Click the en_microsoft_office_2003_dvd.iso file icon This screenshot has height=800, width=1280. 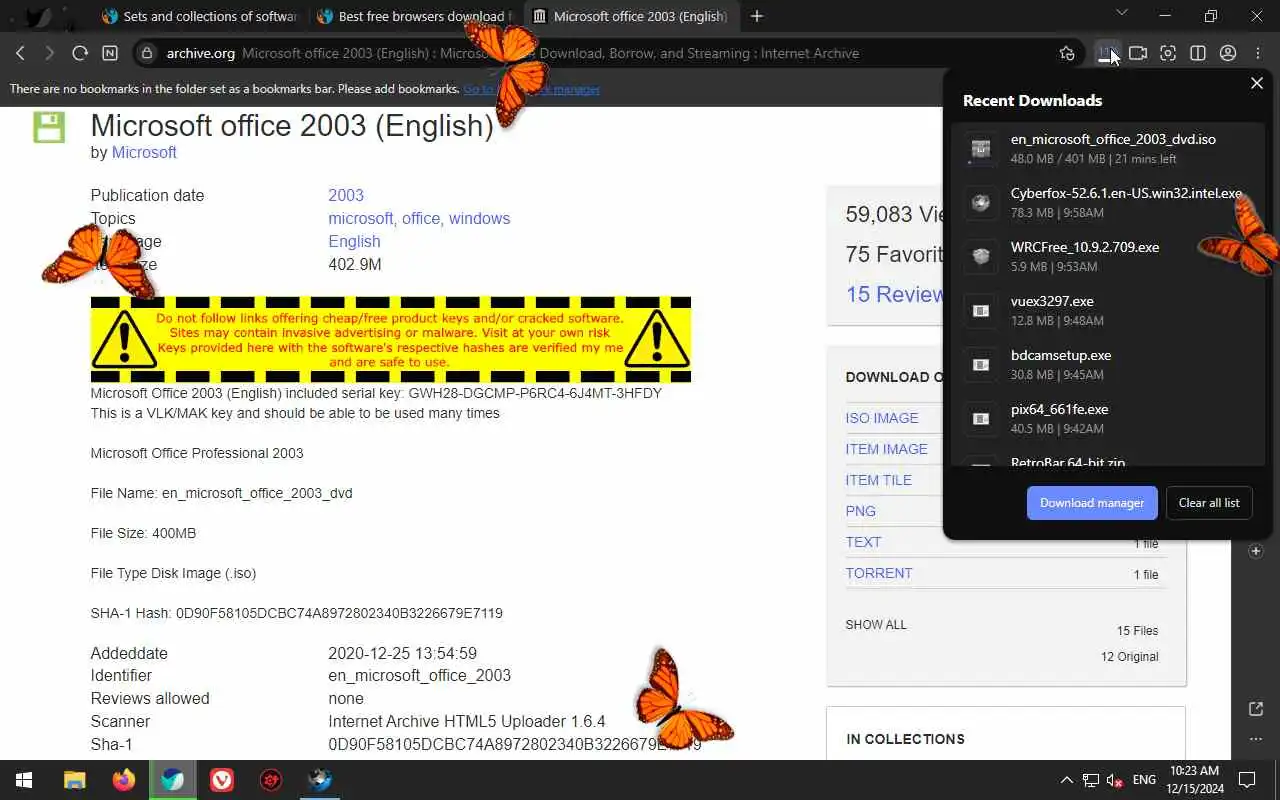[x=981, y=149]
